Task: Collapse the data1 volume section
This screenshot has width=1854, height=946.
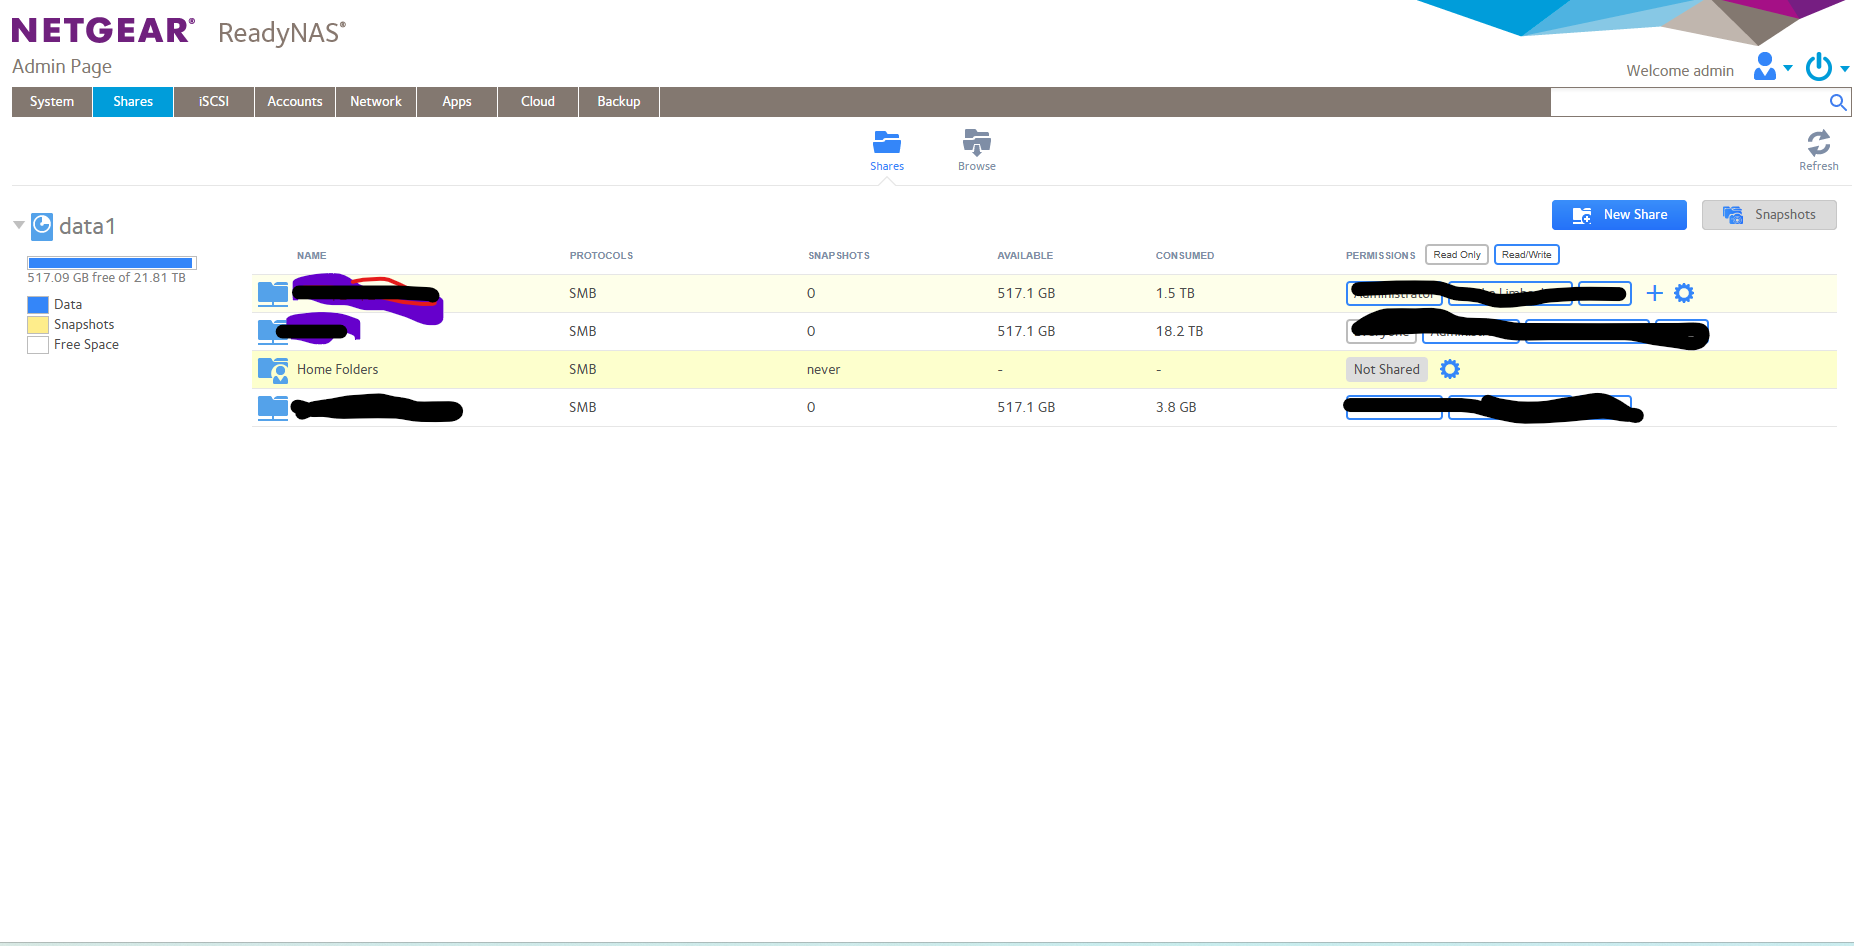Action: [x=18, y=225]
